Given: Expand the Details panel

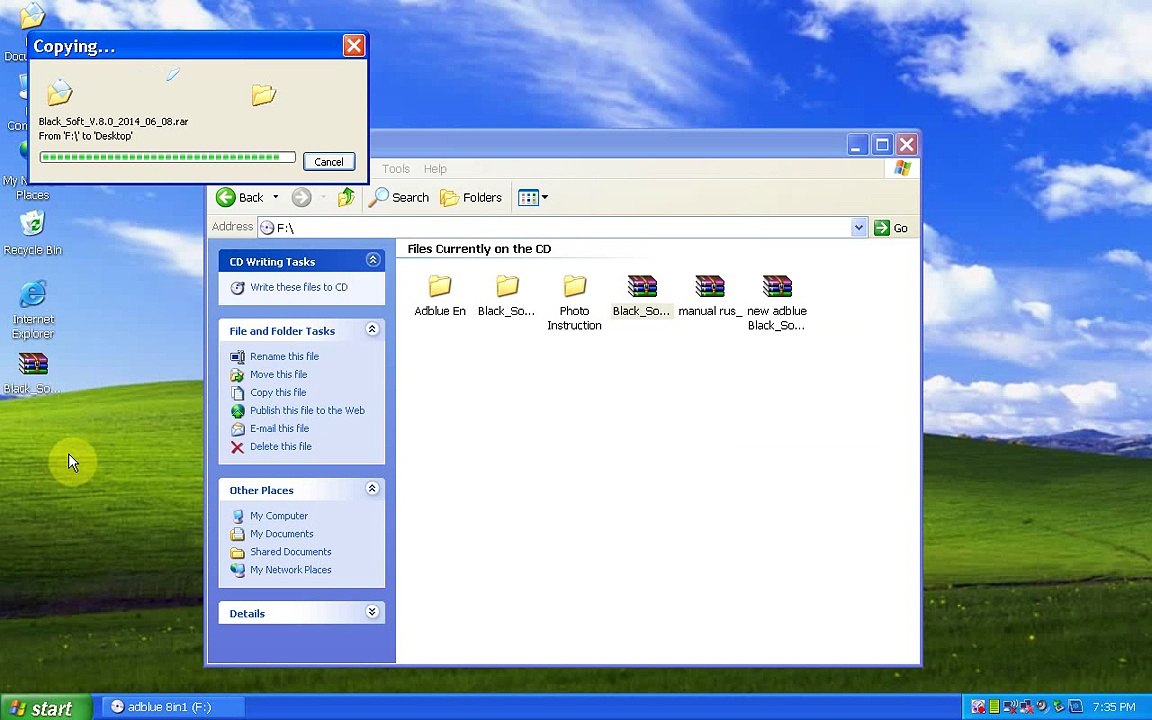Looking at the screenshot, I should pos(372,612).
